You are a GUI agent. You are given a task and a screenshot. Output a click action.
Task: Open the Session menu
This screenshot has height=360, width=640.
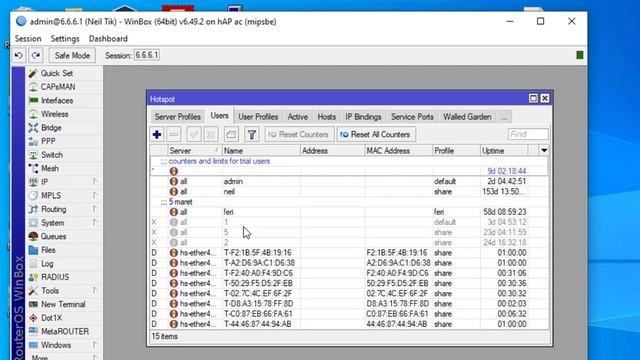[x=28, y=39]
